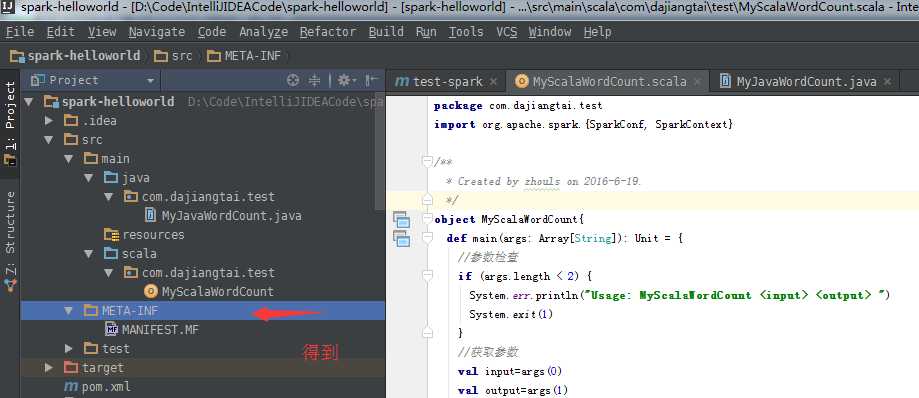
Task: Click the scroll from source target icon
Action: pyautogui.click(x=293, y=80)
